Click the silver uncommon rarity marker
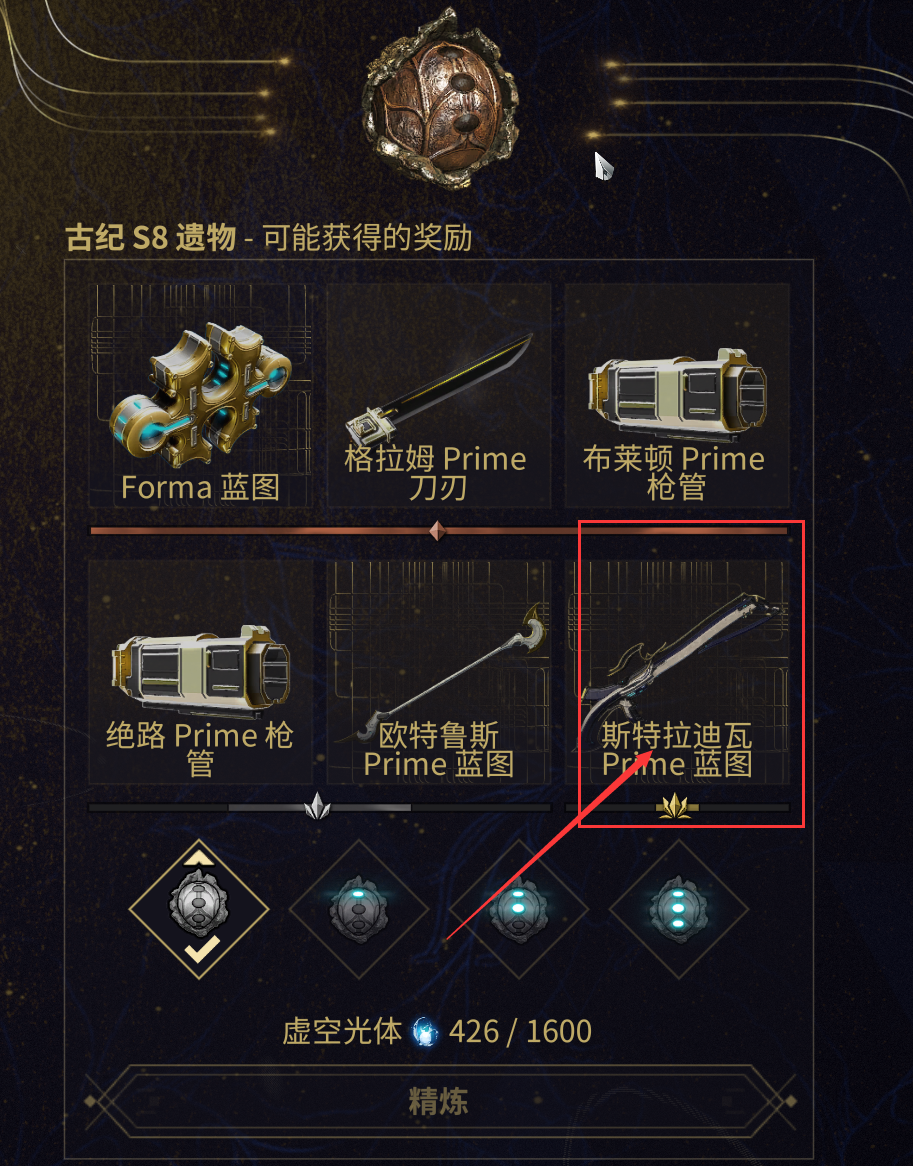This screenshot has width=913, height=1166. click(317, 806)
